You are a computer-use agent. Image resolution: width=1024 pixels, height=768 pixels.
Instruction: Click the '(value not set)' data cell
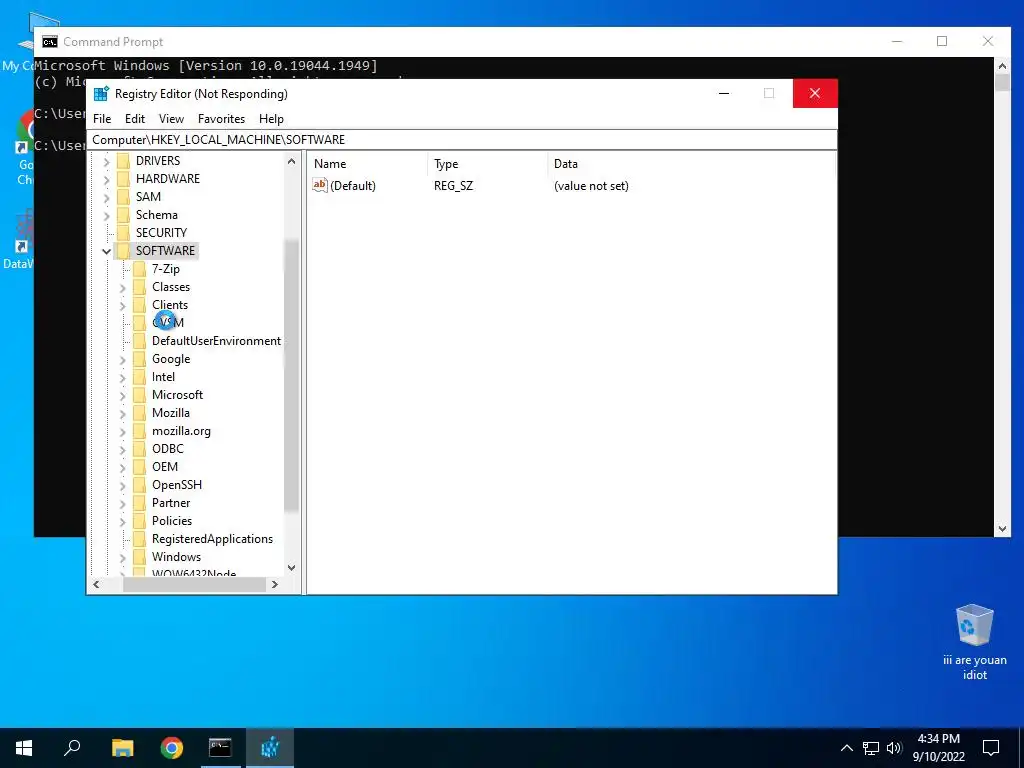591,186
